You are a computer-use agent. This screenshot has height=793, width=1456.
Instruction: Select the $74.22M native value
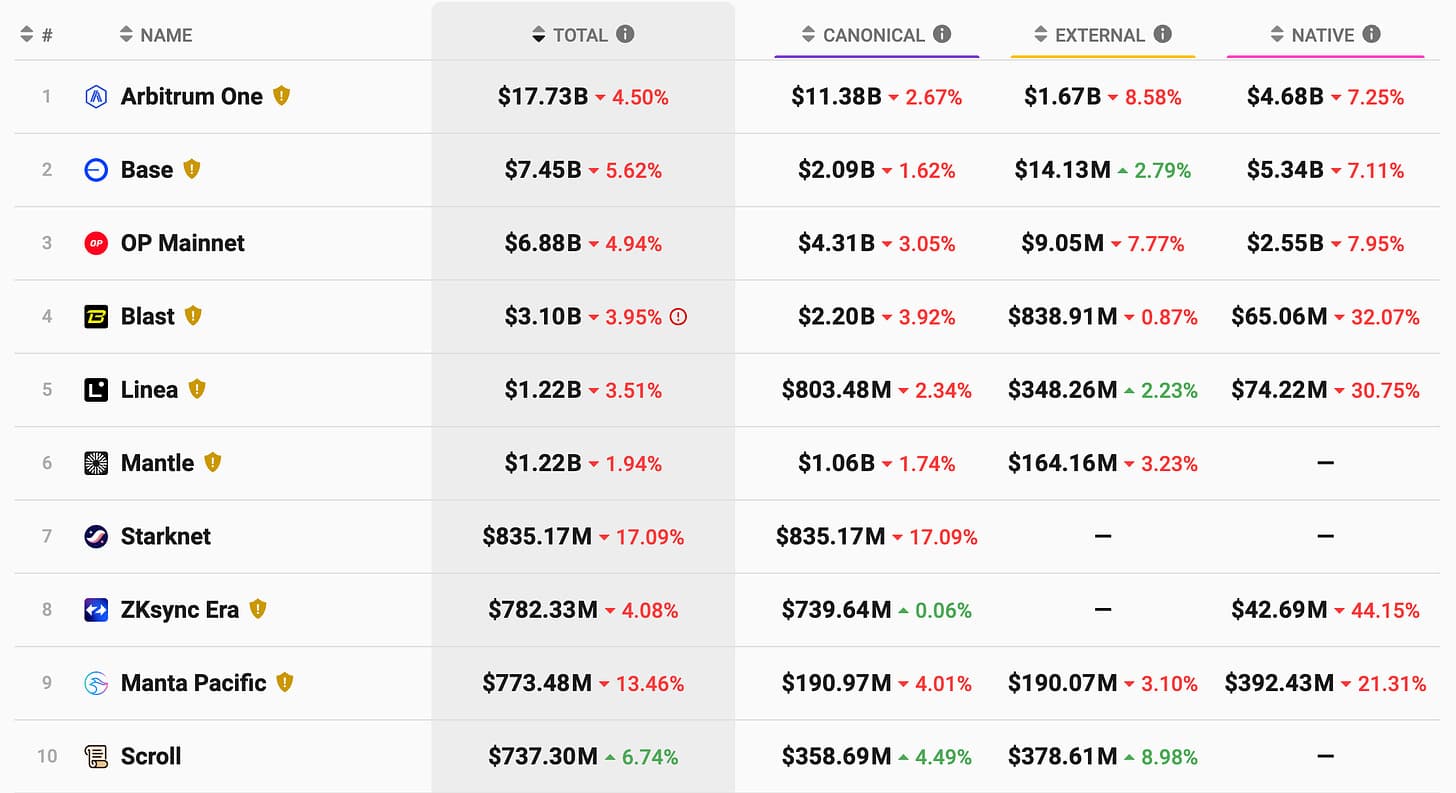1279,390
